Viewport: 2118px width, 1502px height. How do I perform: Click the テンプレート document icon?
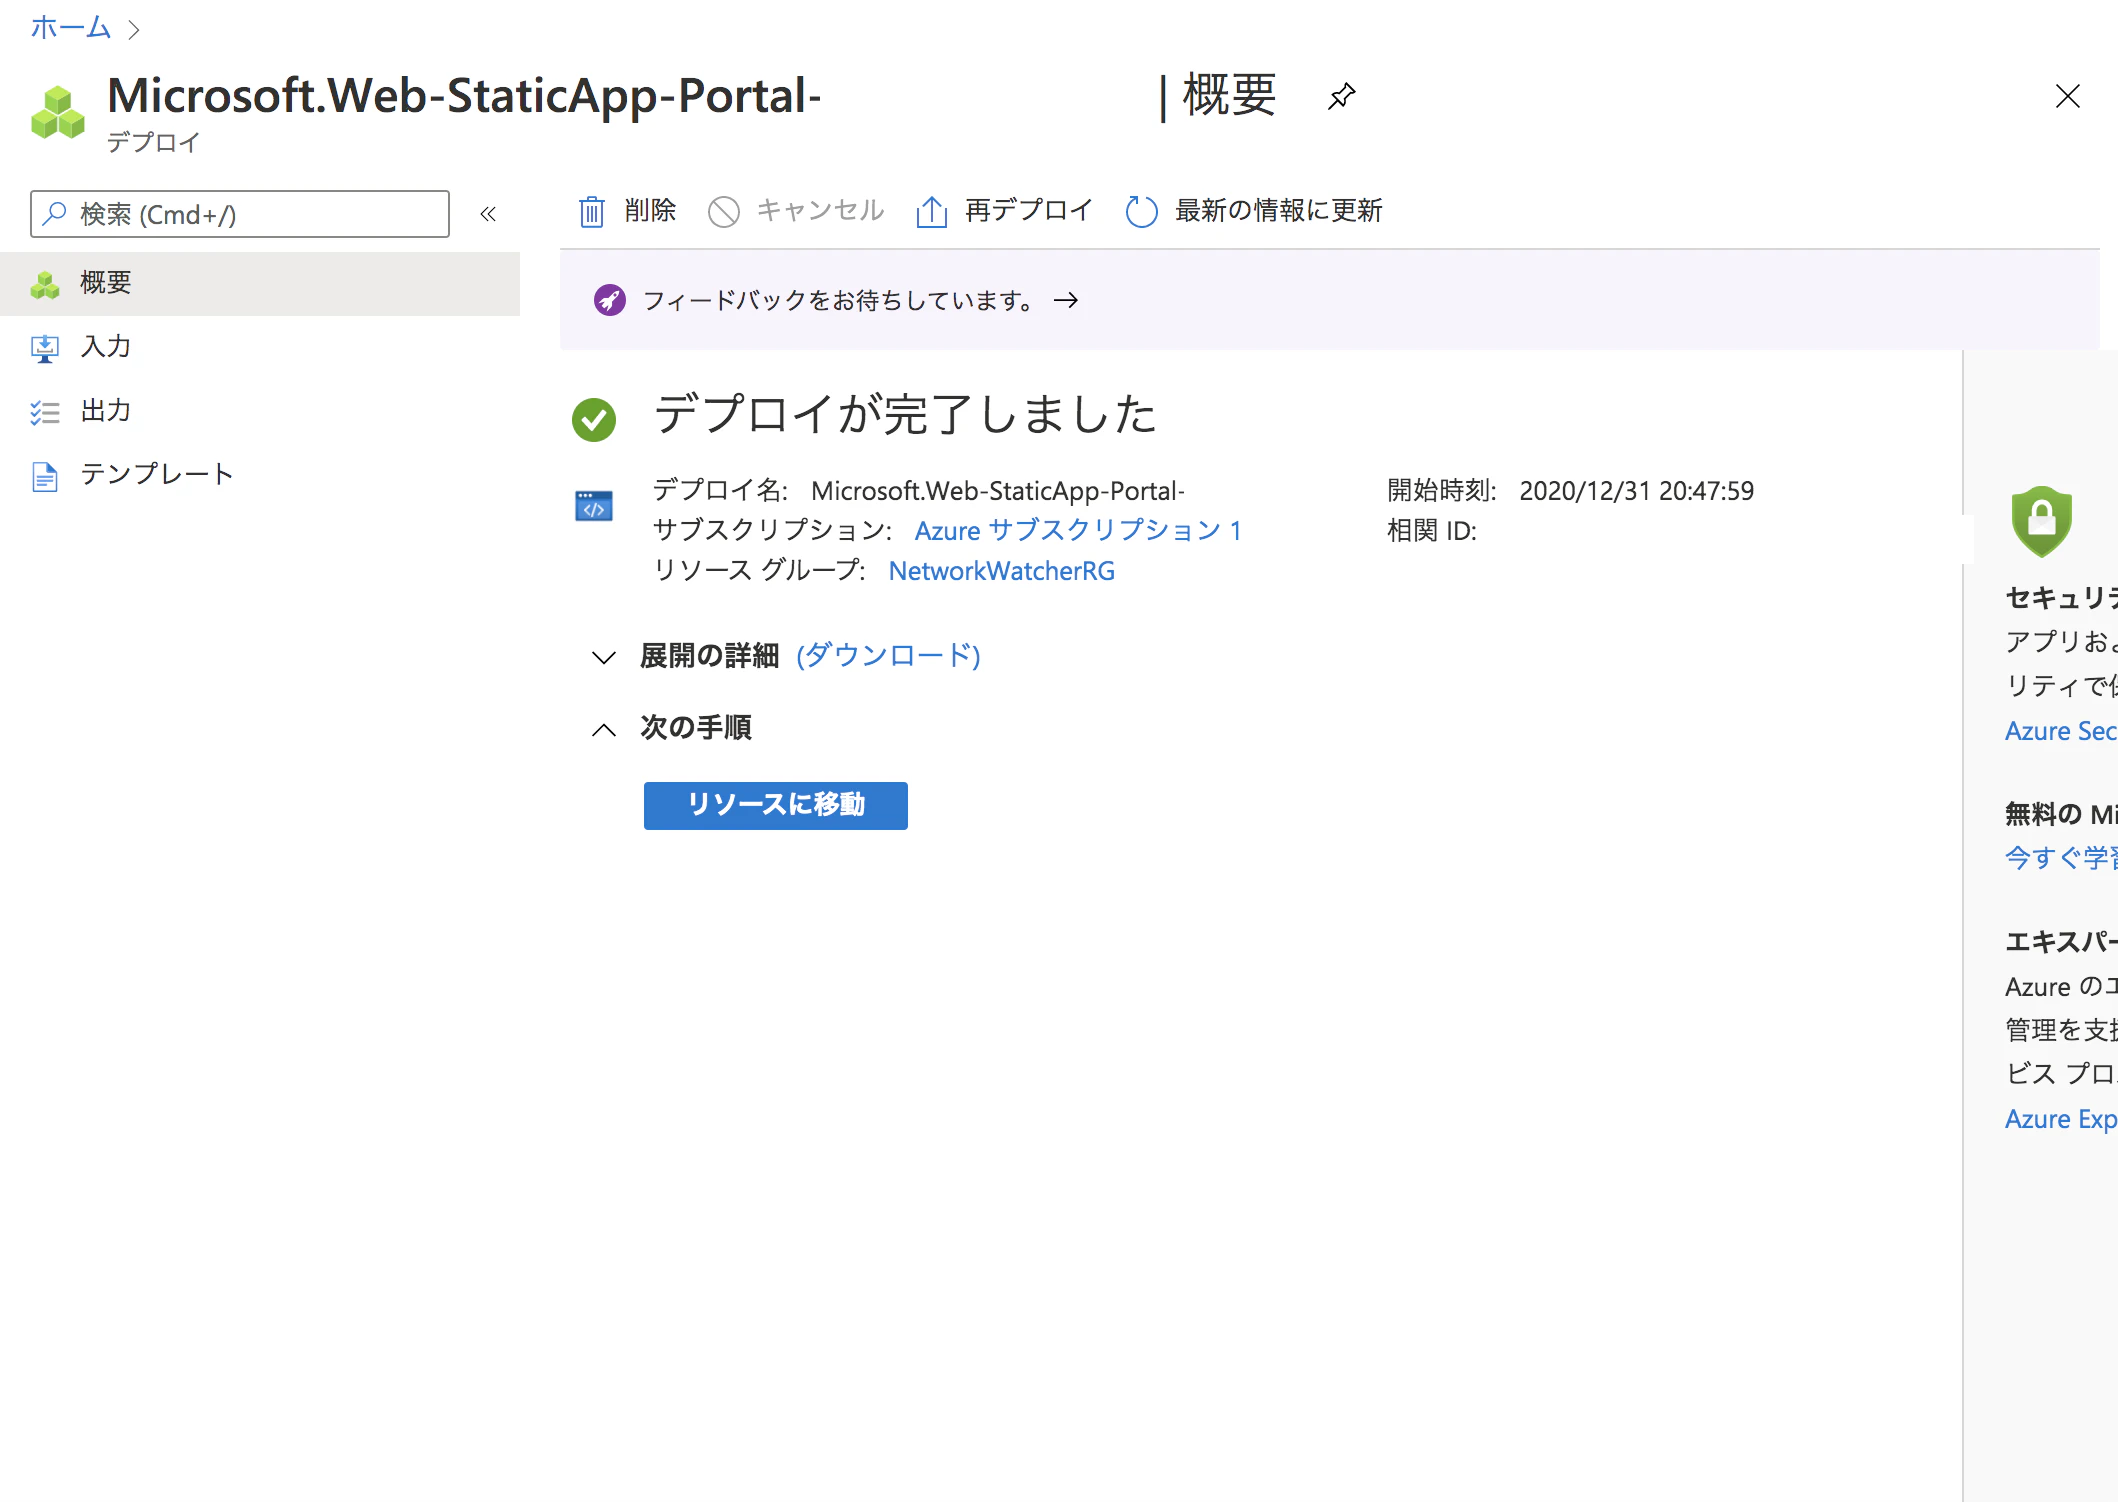(44, 476)
